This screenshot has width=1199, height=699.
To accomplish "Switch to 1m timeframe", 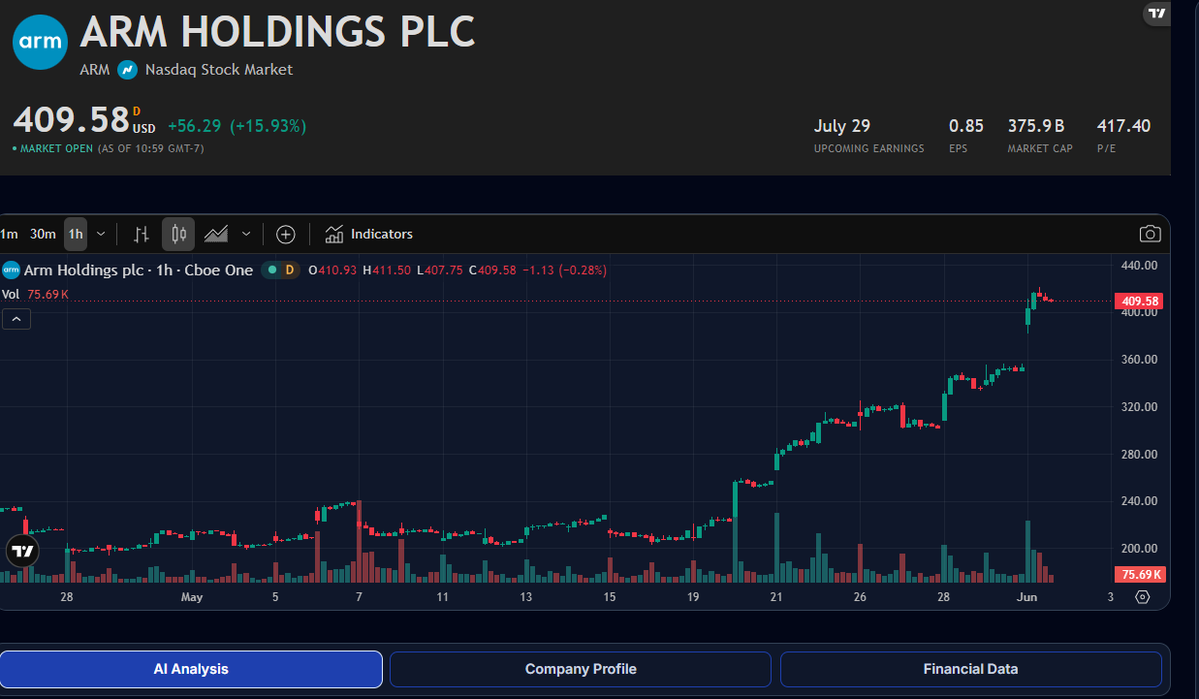I will click(x=8, y=234).
